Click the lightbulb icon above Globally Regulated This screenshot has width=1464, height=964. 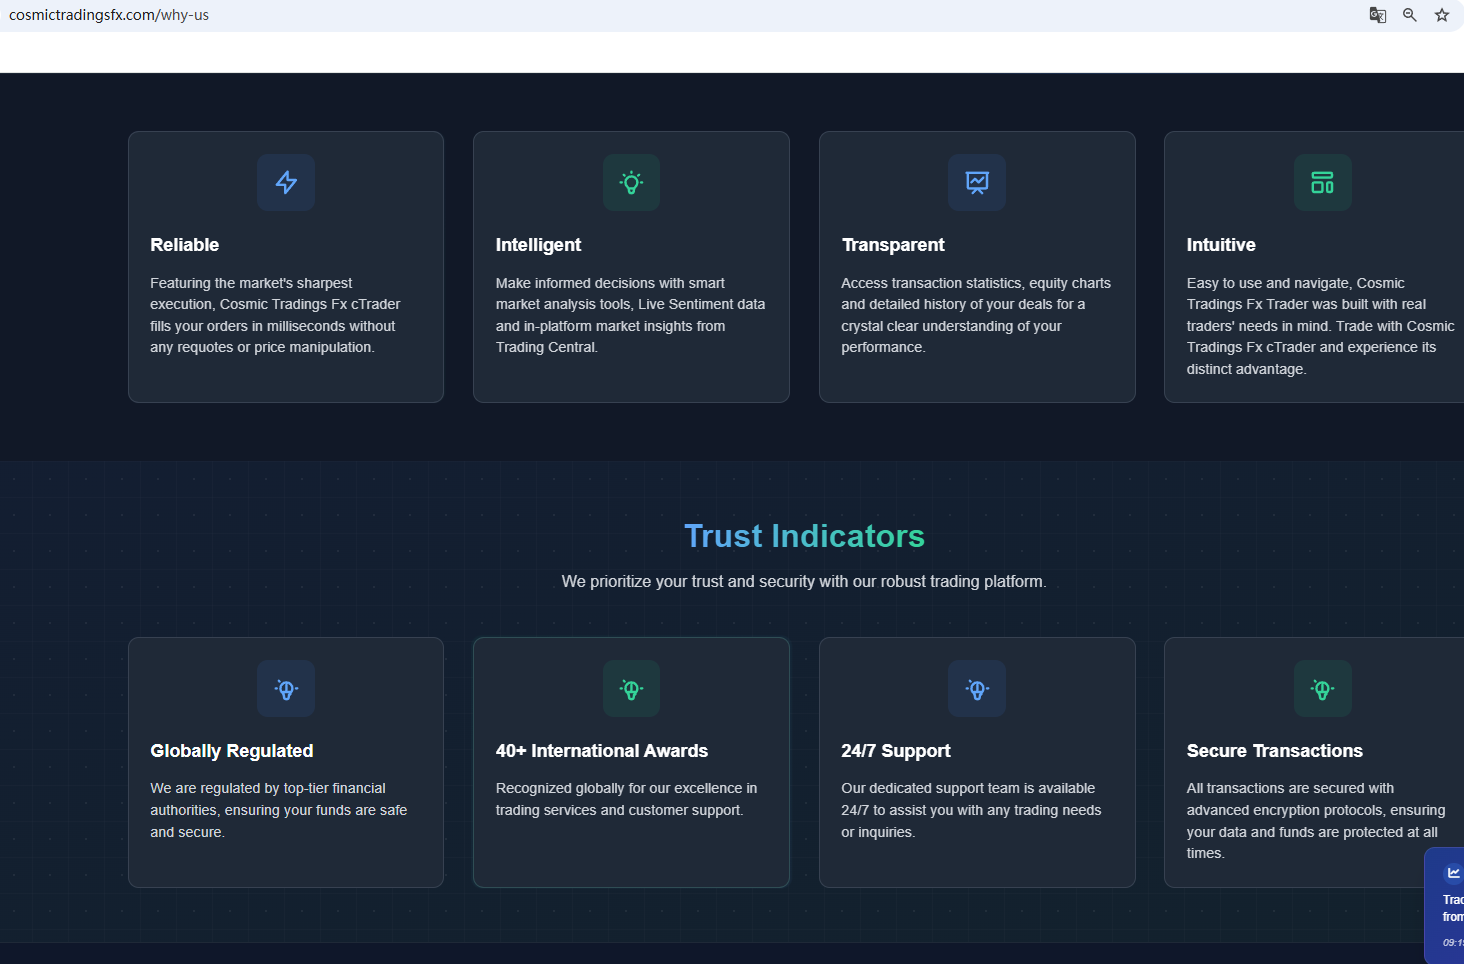pyautogui.click(x=286, y=689)
